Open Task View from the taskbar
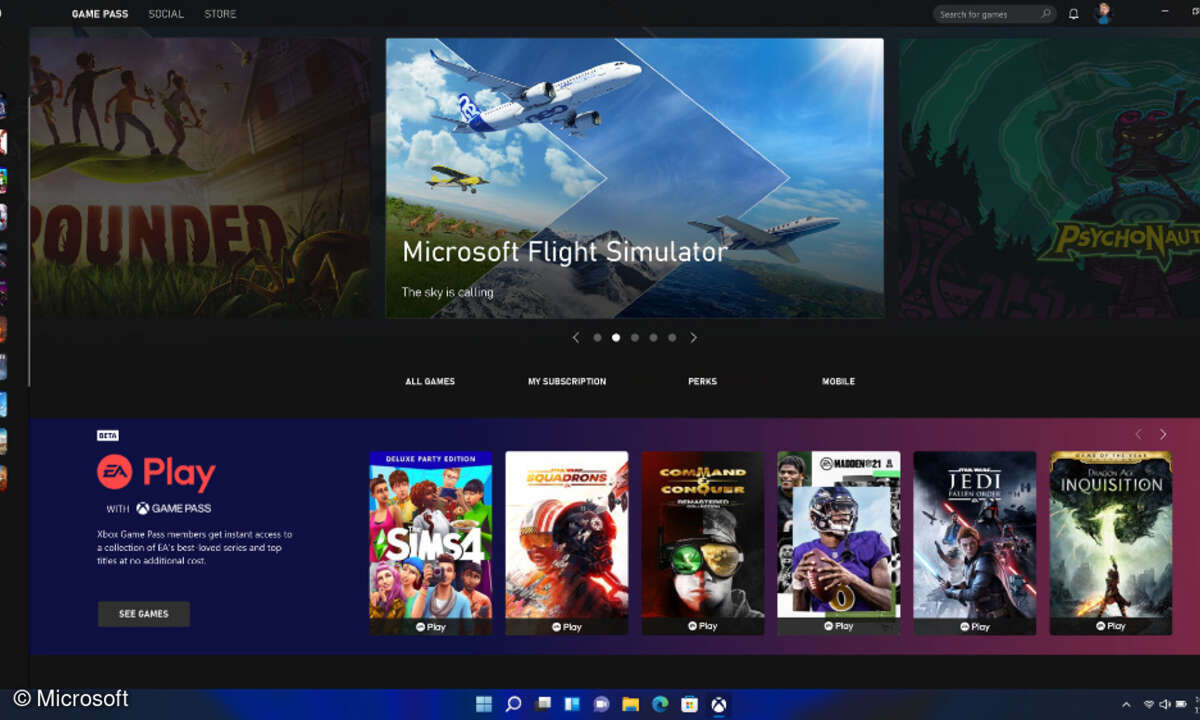This screenshot has height=720, width=1200. click(x=543, y=704)
